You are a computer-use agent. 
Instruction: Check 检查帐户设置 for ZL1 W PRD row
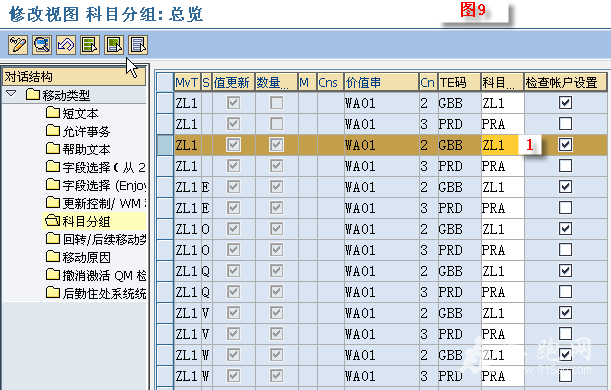coord(565,376)
